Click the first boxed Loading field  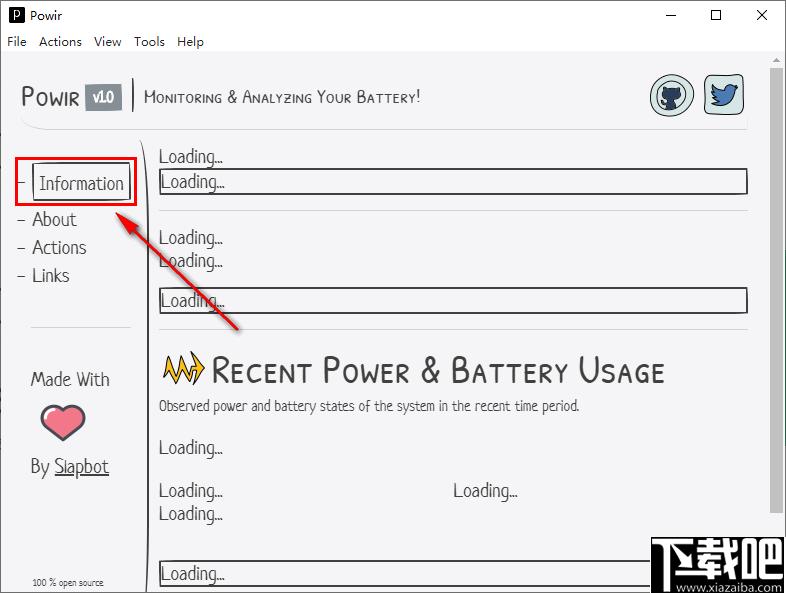click(453, 181)
